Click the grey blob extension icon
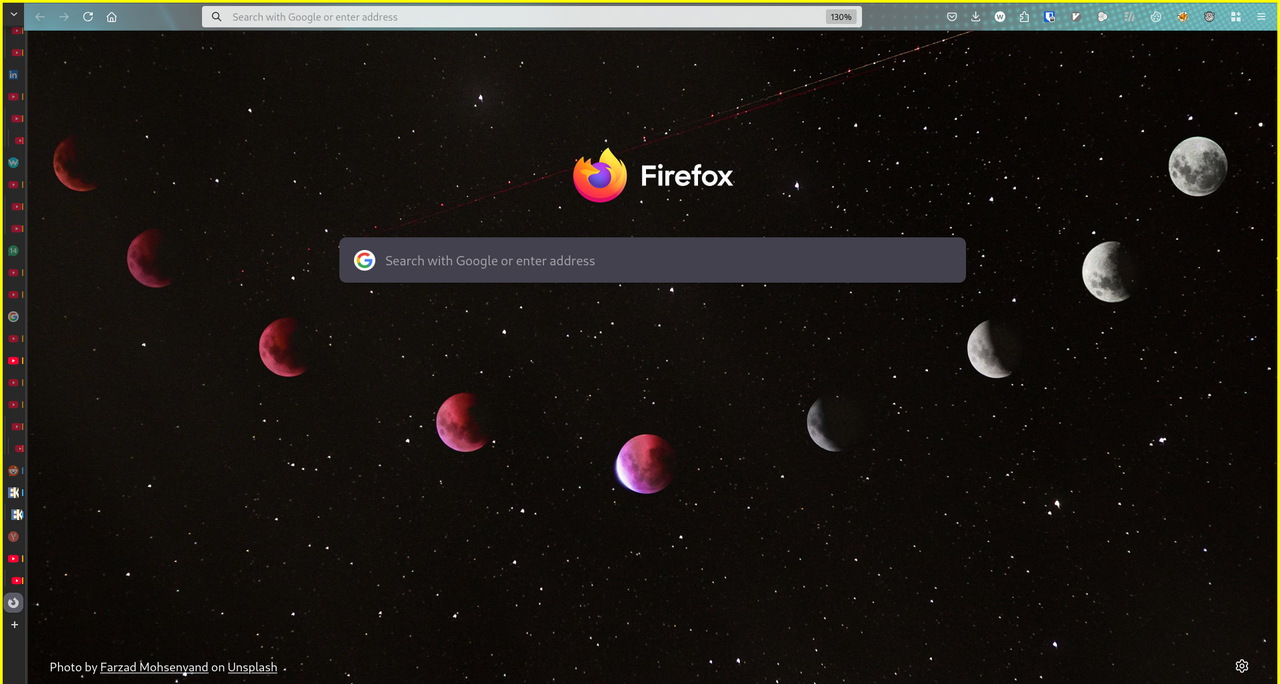Viewport: 1280px width, 684px height. (x=1102, y=17)
